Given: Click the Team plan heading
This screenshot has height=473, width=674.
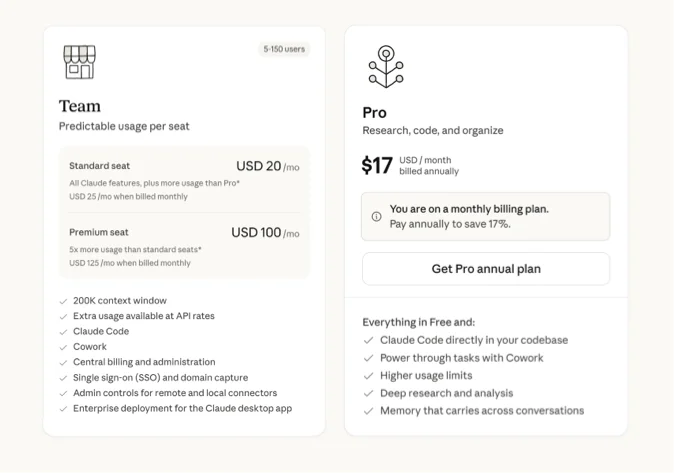Looking at the screenshot, I should pyautogui.click(x=80, y=106).
